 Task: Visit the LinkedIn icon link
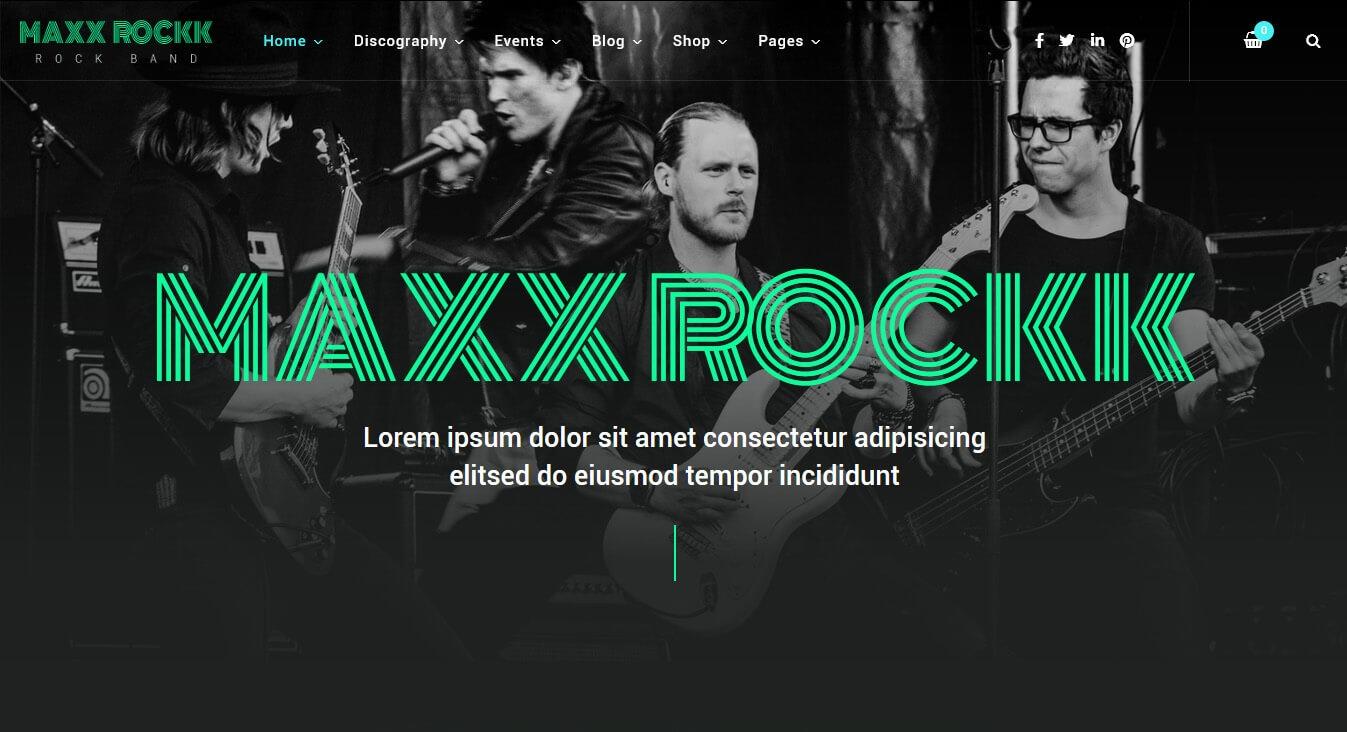[1097, 41]
